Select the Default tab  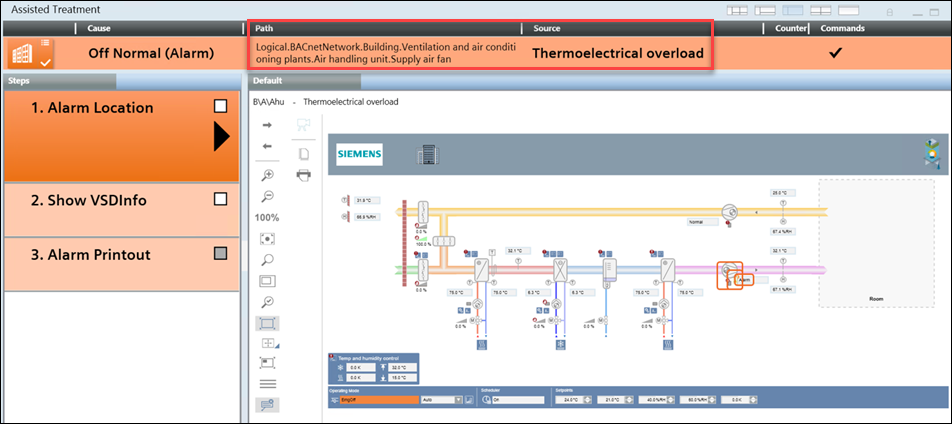(268, 81)
